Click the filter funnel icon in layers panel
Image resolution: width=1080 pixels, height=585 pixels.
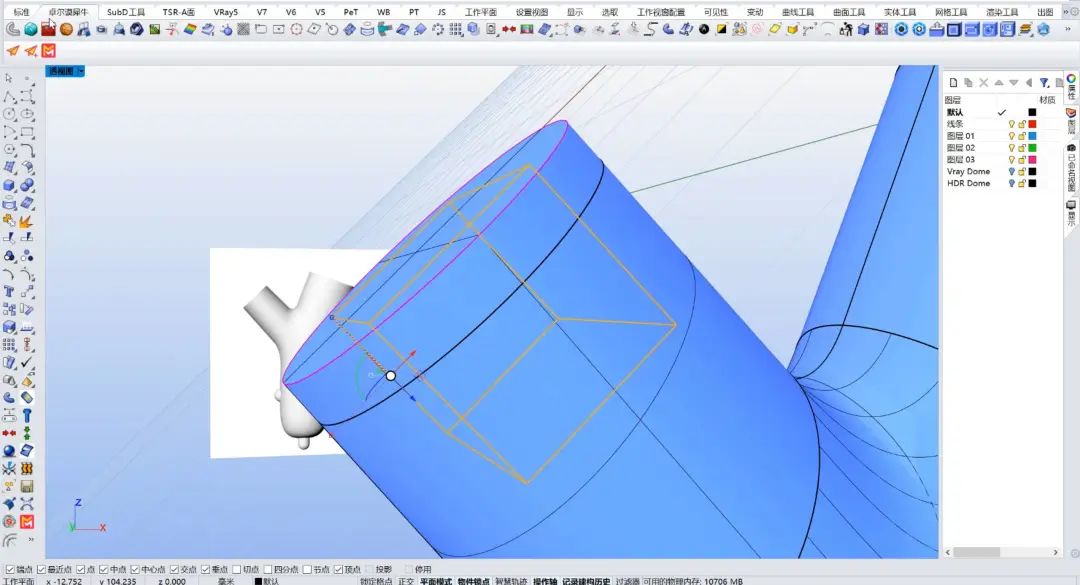[x=1043, y=83]
